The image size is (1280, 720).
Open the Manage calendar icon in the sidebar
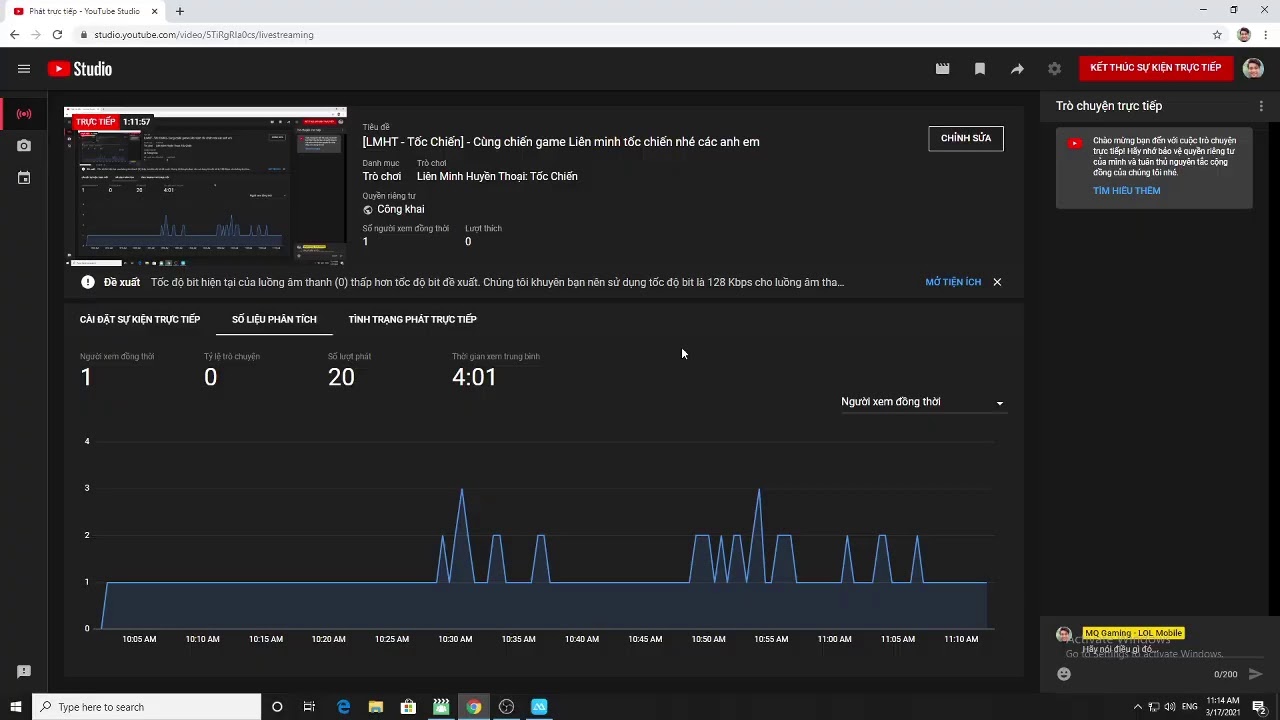coord(24,178)
